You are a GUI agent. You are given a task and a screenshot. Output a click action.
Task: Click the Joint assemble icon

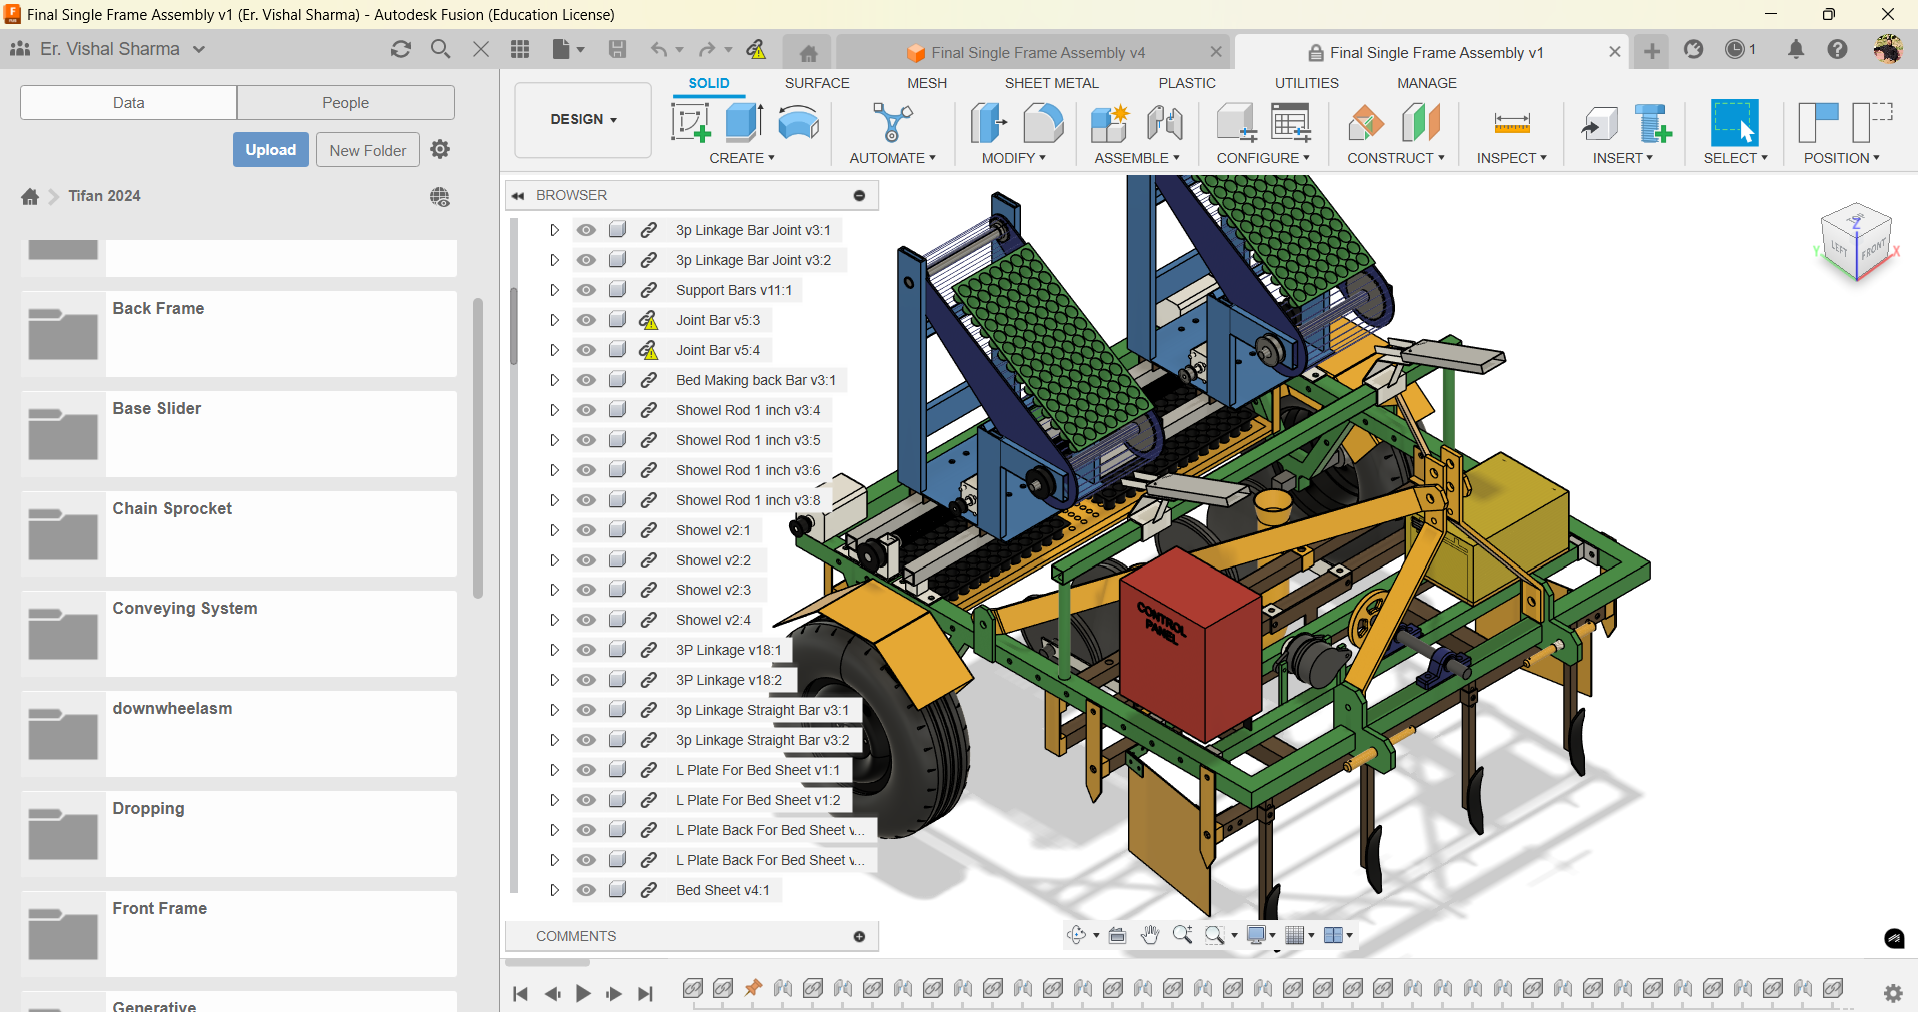[1164, 123]
